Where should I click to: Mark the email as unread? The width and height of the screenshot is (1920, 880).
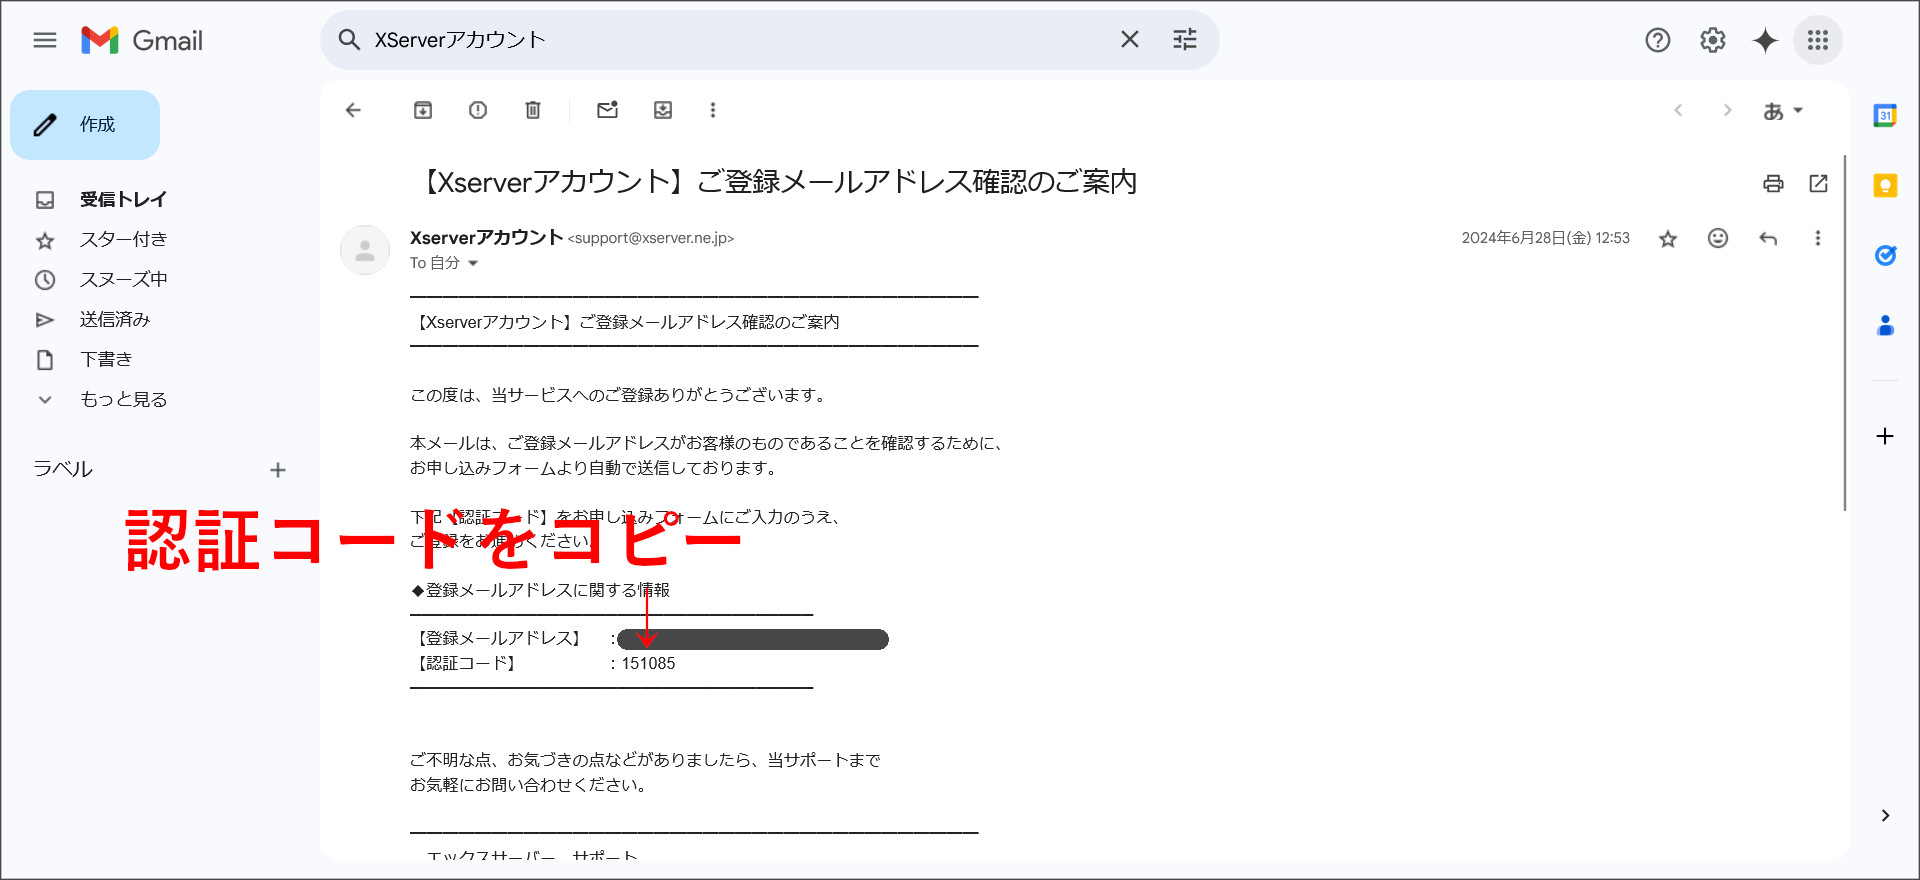coord(608,110)
